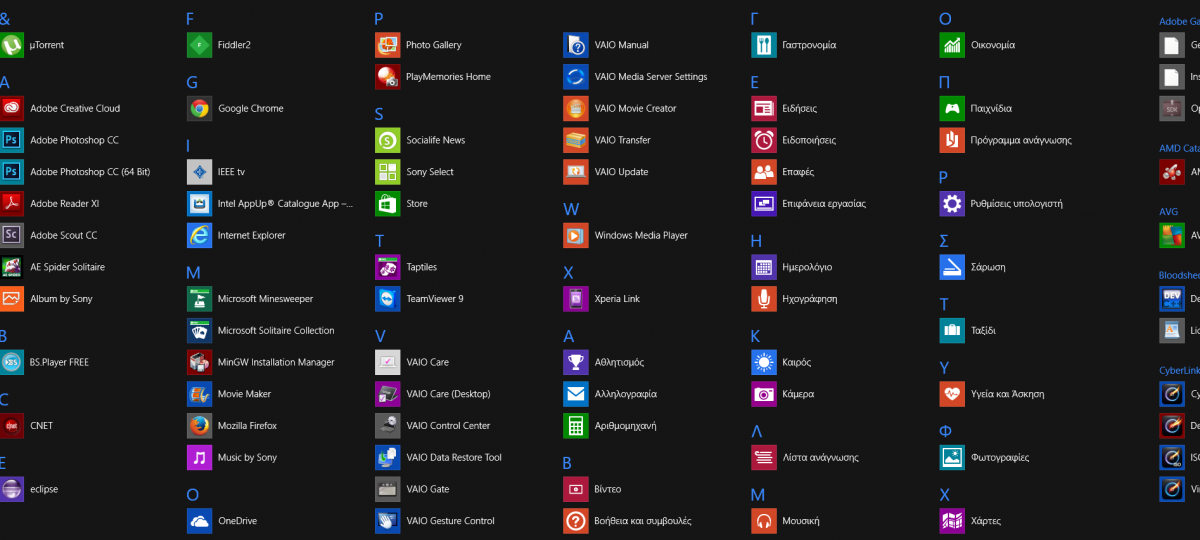Viewport: 1200px width, 540px height.
Task: Click the Music by Sony label
Action: point(247,458)
